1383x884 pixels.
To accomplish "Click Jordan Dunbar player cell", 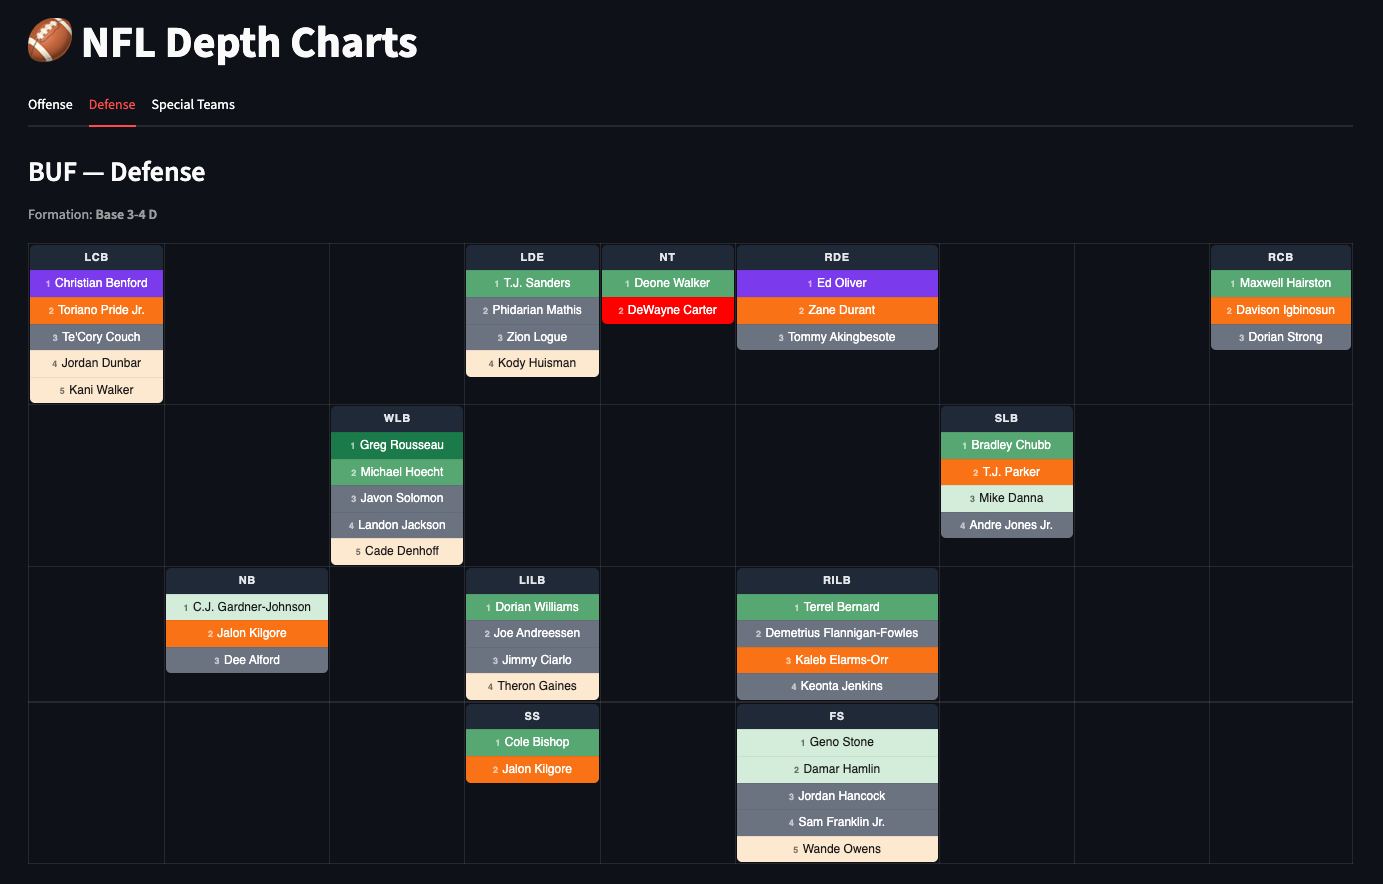I will (x=96, y=363).
